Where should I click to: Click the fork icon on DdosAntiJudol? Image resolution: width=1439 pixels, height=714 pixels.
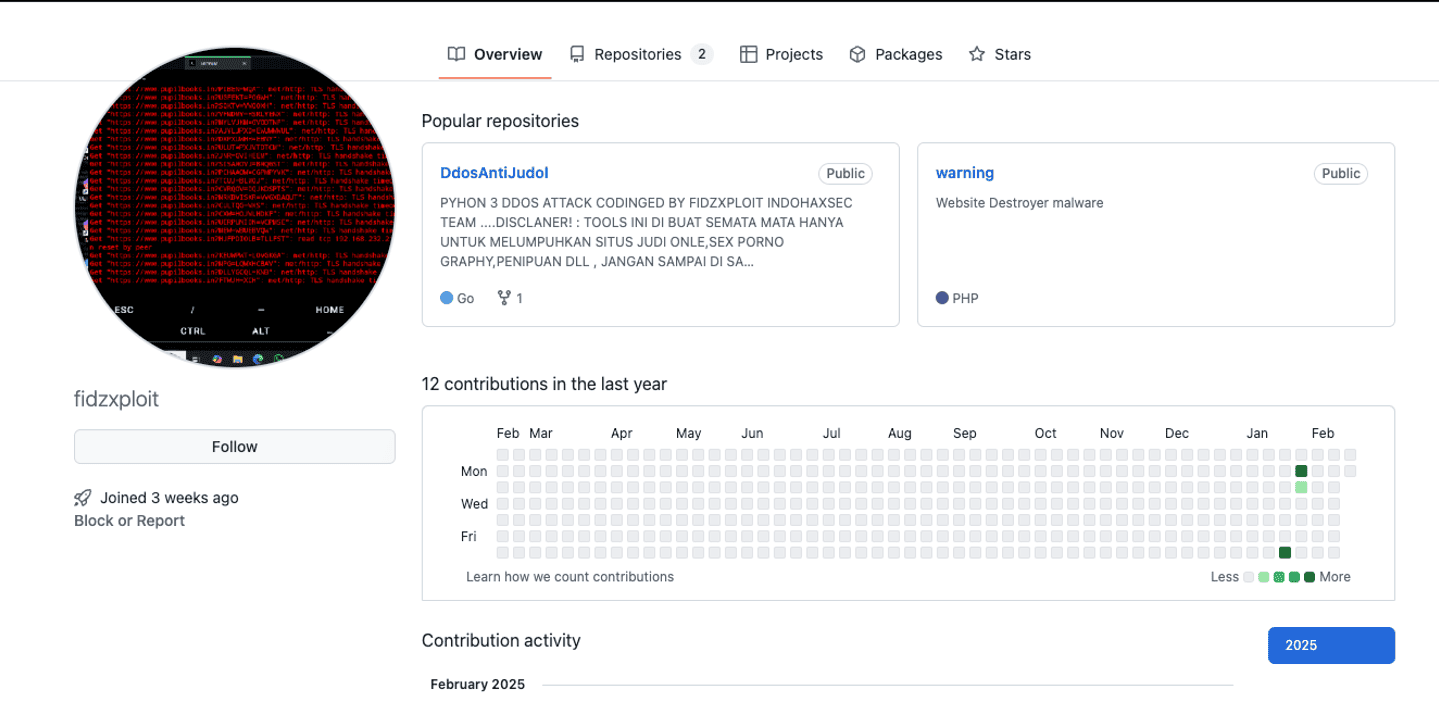(x=504, y=298)
